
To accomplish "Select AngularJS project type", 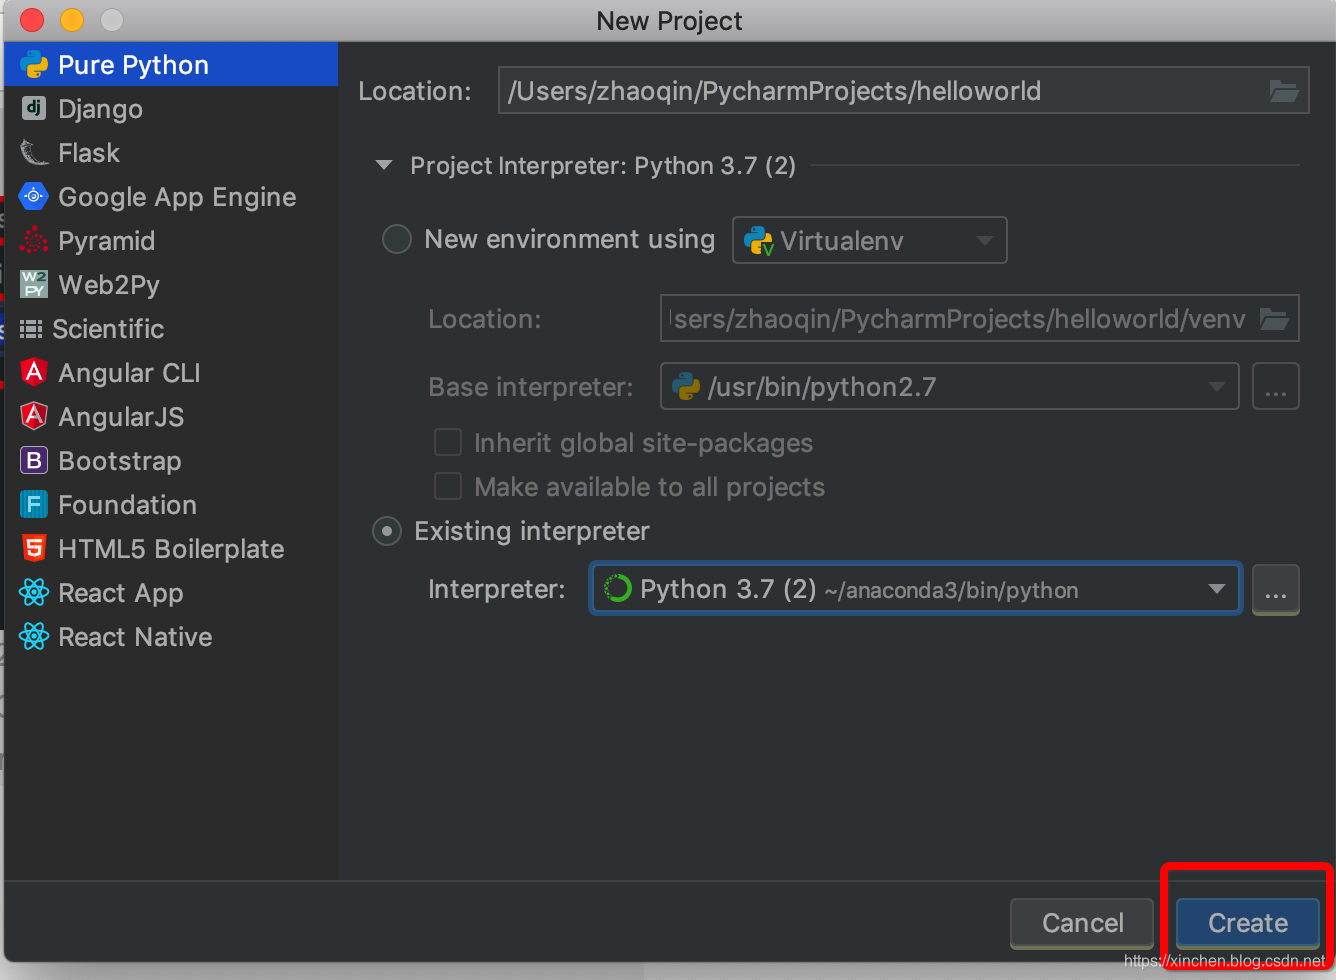I will (171, 416).
